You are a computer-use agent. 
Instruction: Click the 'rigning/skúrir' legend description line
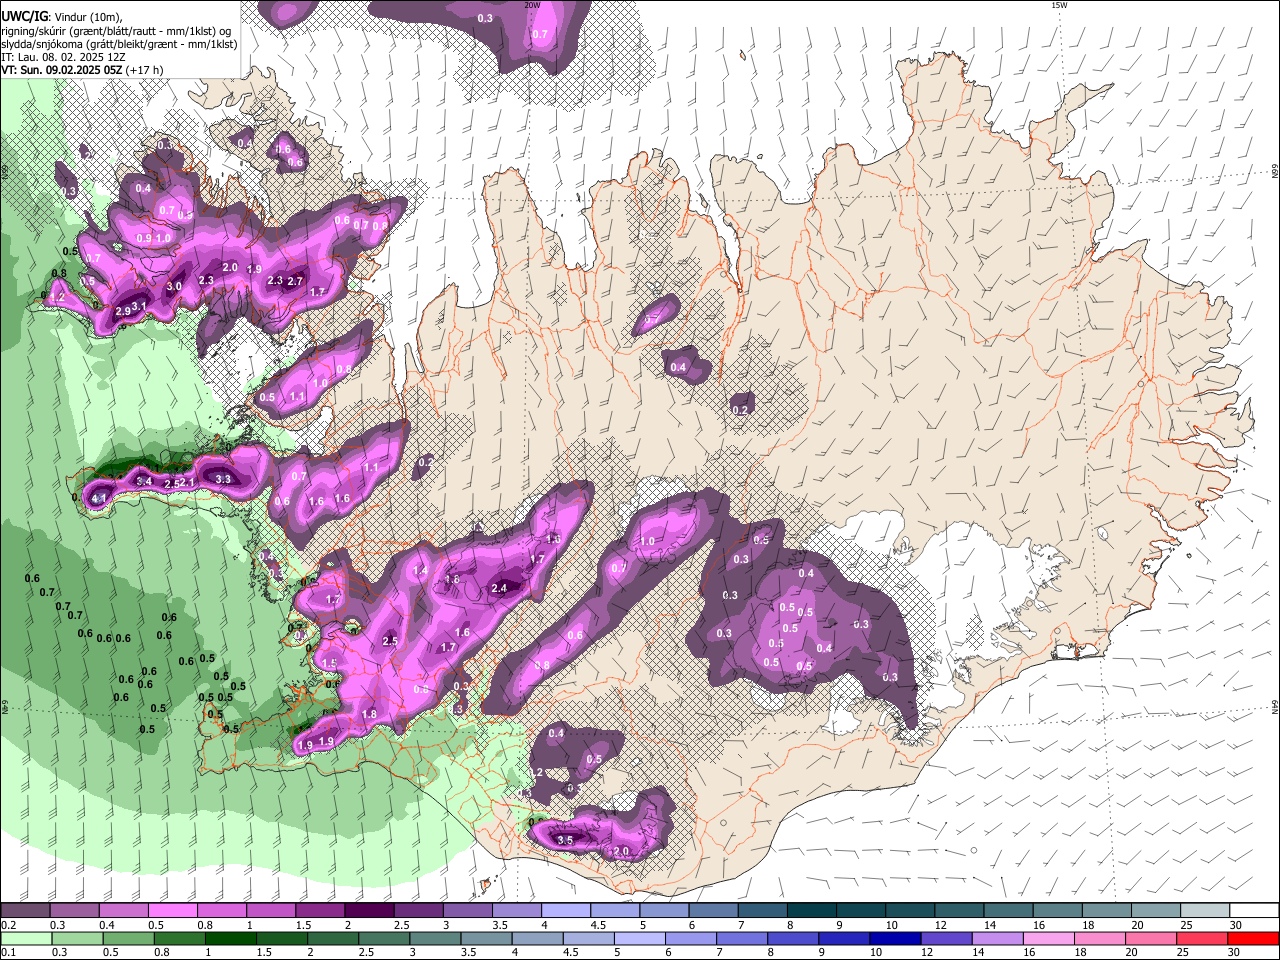click(116, 31)
